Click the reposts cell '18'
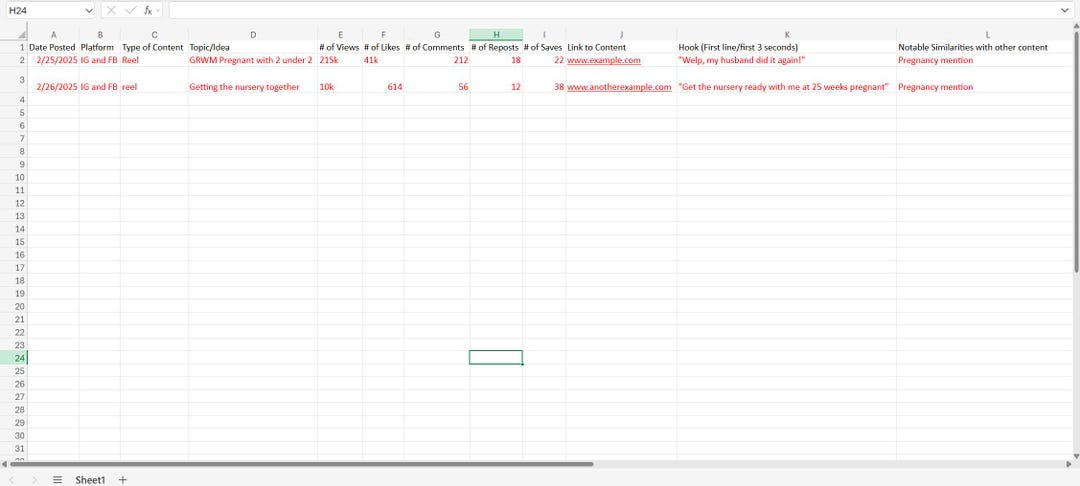Viewport: 1080px width, 486px height. 496,61
